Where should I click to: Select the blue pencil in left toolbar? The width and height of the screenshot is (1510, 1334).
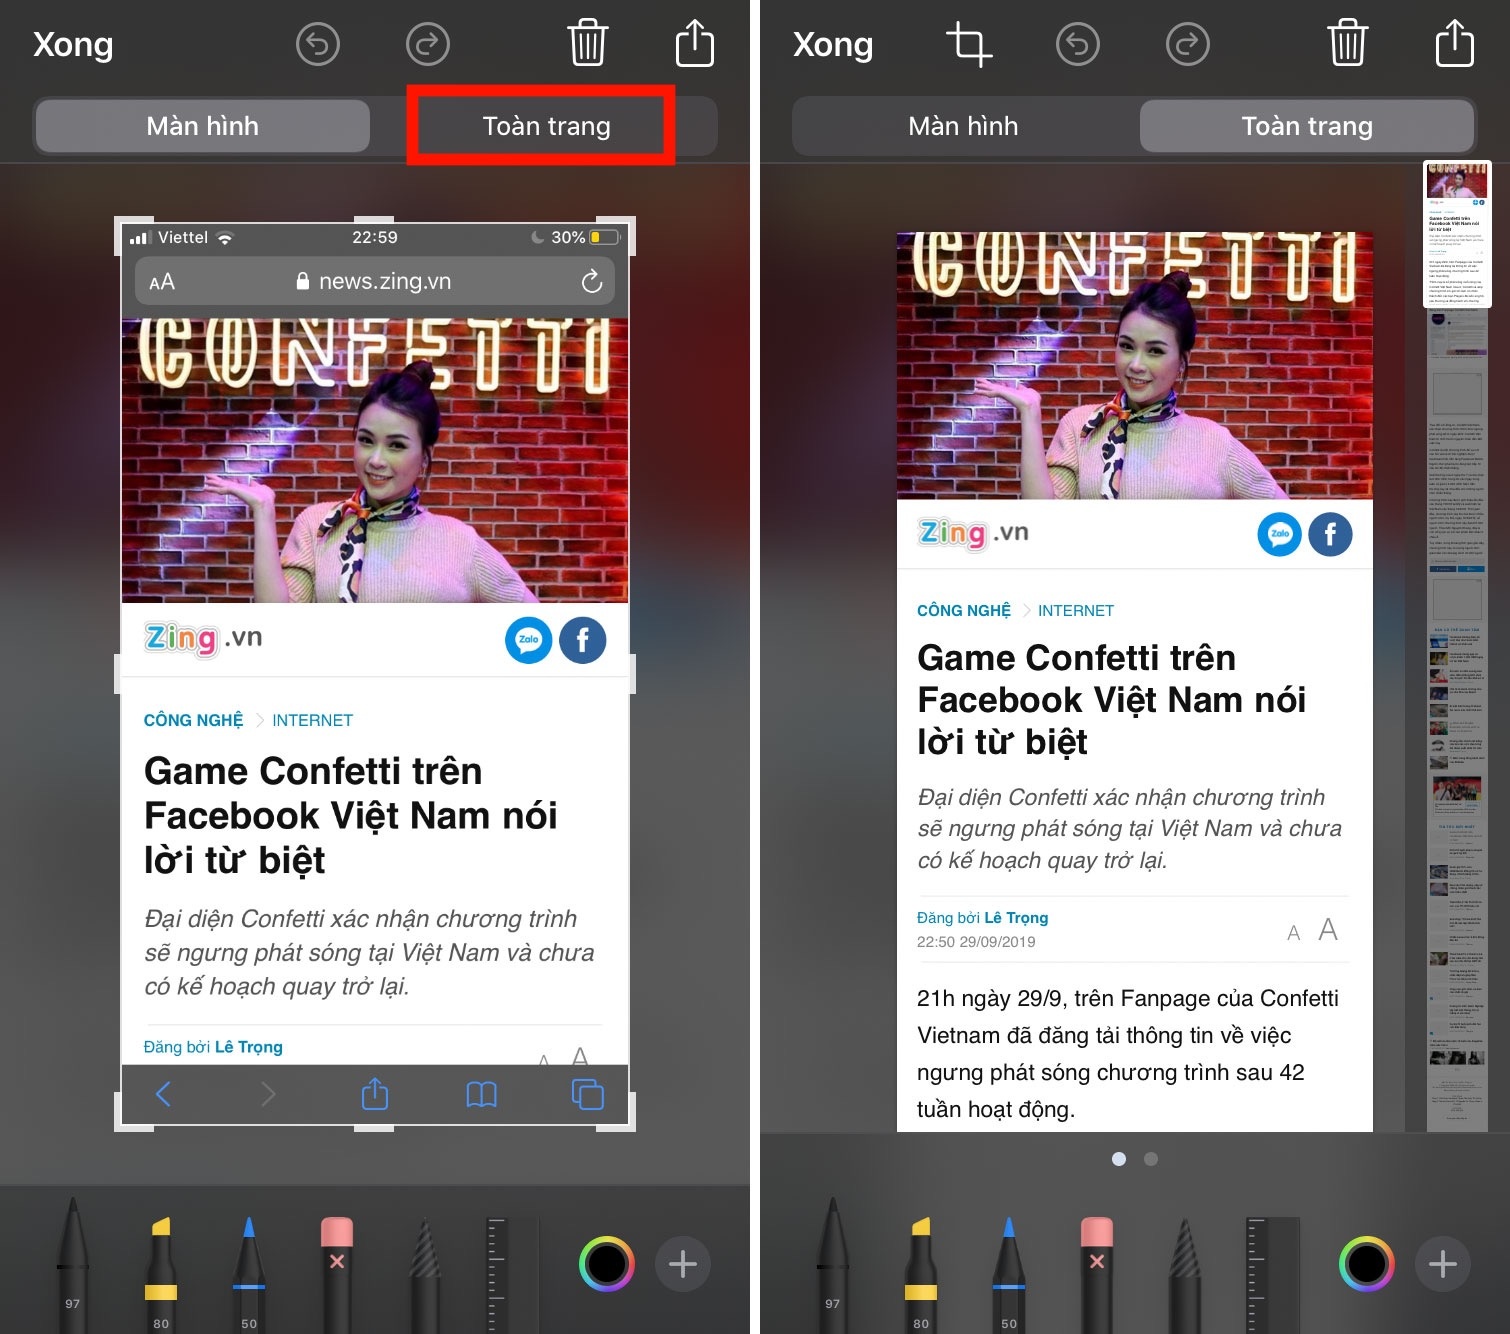click(x=249, y=1270)
